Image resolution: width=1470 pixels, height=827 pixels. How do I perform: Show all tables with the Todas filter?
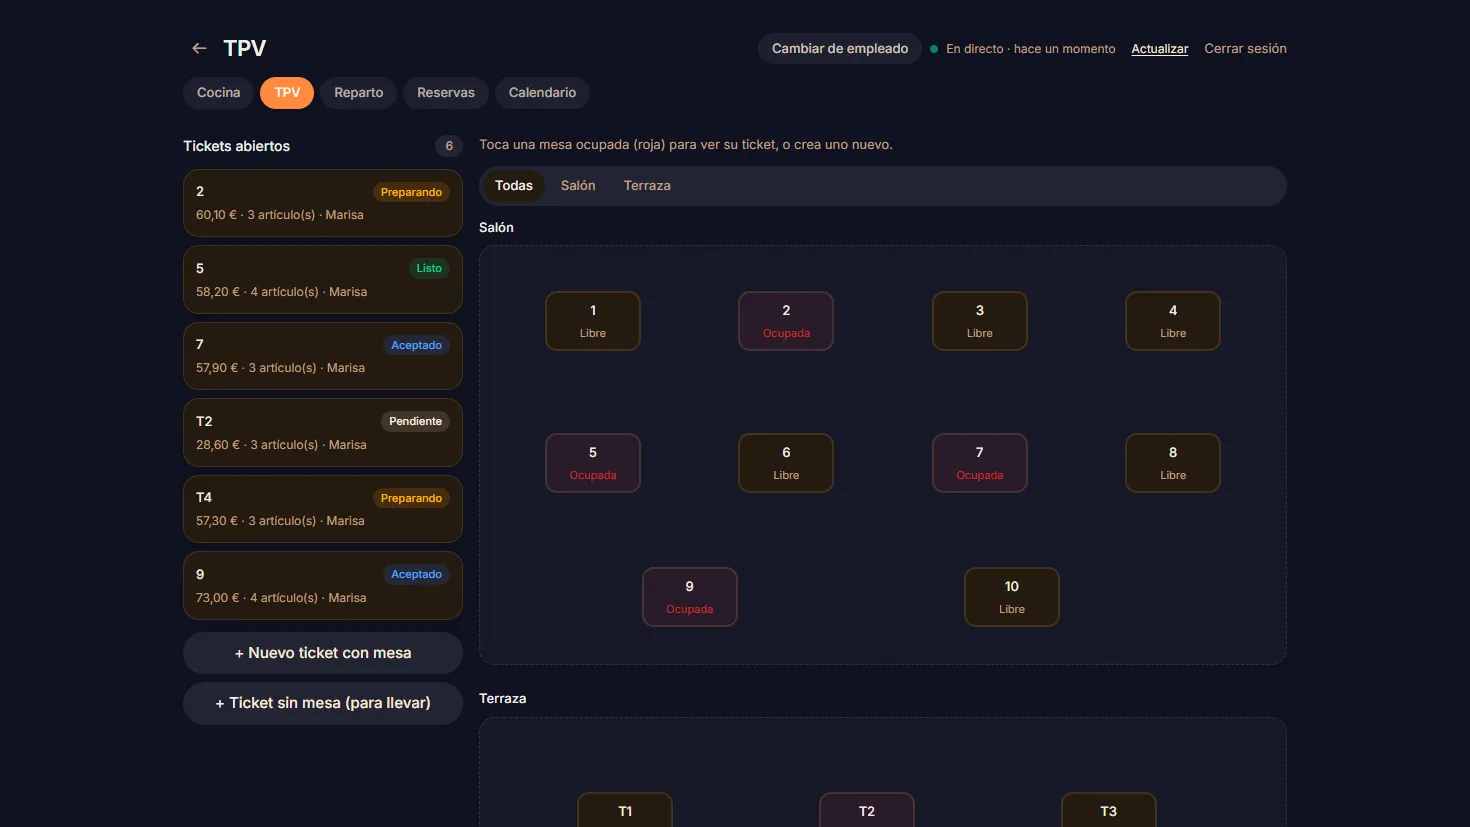click(x=514, y=186)
